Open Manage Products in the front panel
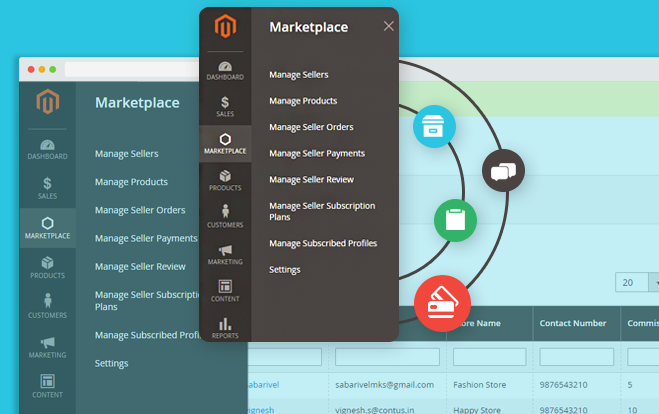 pyautogui.click(x=303, y=101)
